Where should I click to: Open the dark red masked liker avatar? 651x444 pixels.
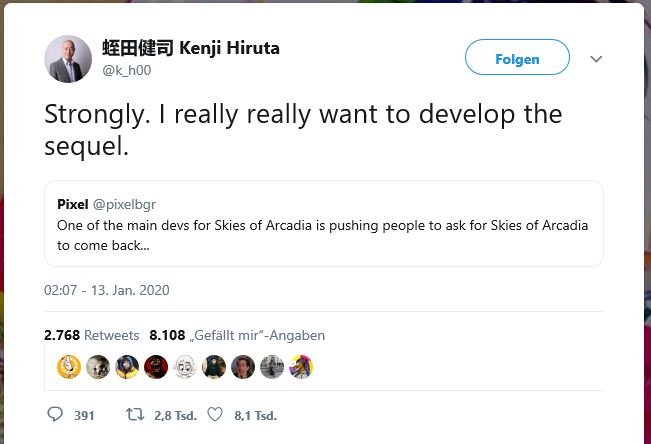tap(155, 367)
